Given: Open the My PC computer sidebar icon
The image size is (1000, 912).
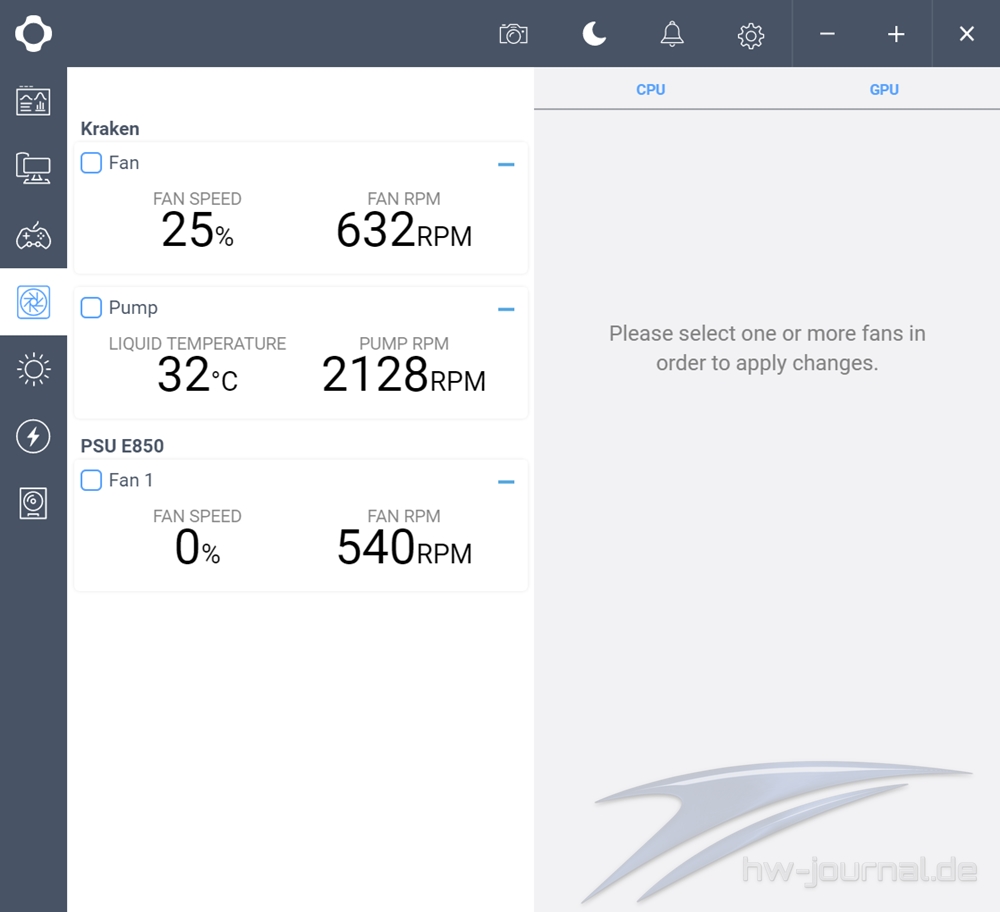Looking at the screenshot, I should point(33,168).
